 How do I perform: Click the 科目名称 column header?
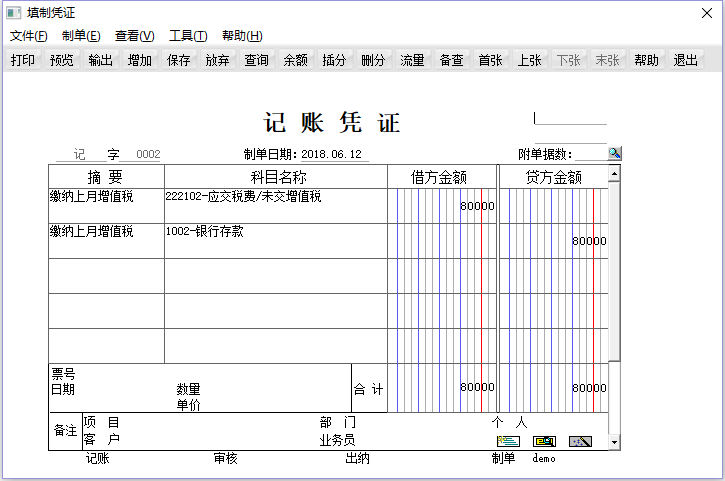coord(276,177)
